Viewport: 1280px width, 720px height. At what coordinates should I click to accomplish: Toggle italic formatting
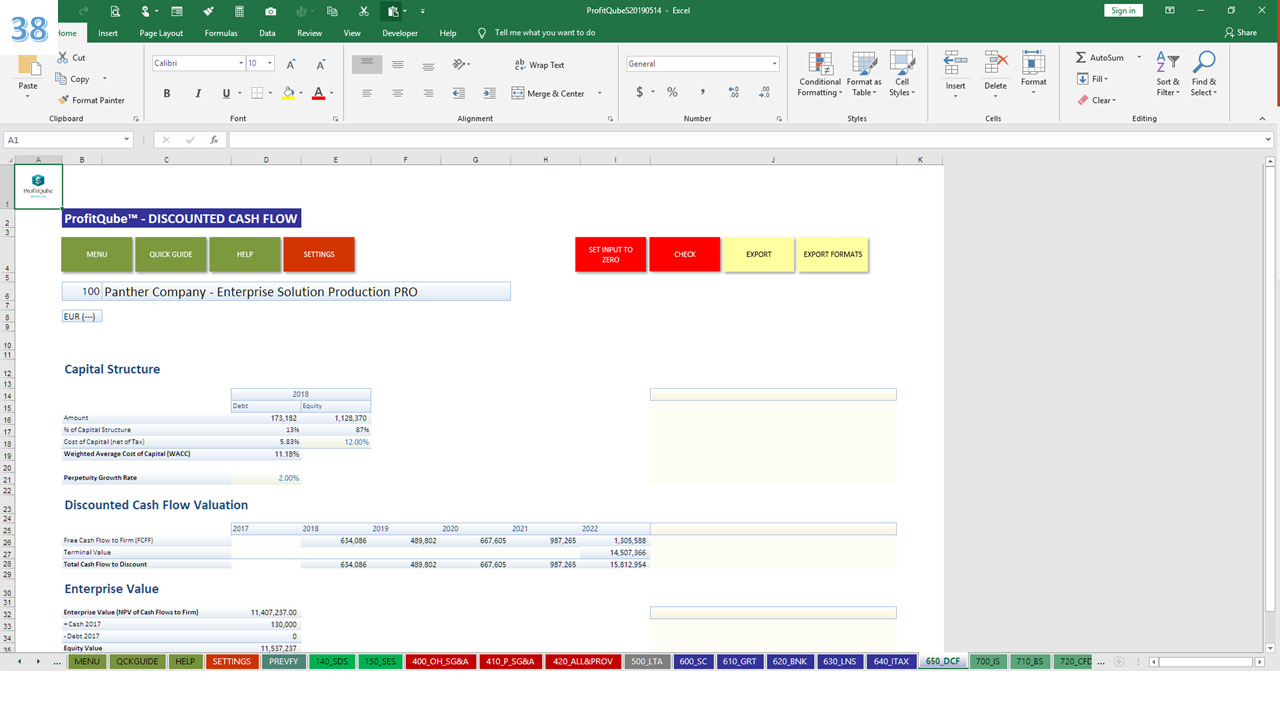click(197, 93)
